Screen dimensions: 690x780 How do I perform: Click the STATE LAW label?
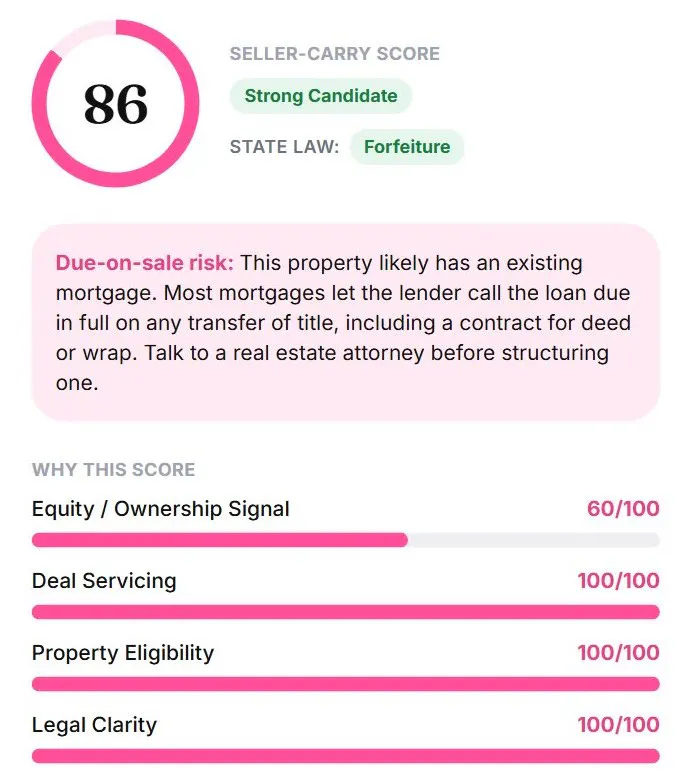pyautogui.click(x=284, y=147)
